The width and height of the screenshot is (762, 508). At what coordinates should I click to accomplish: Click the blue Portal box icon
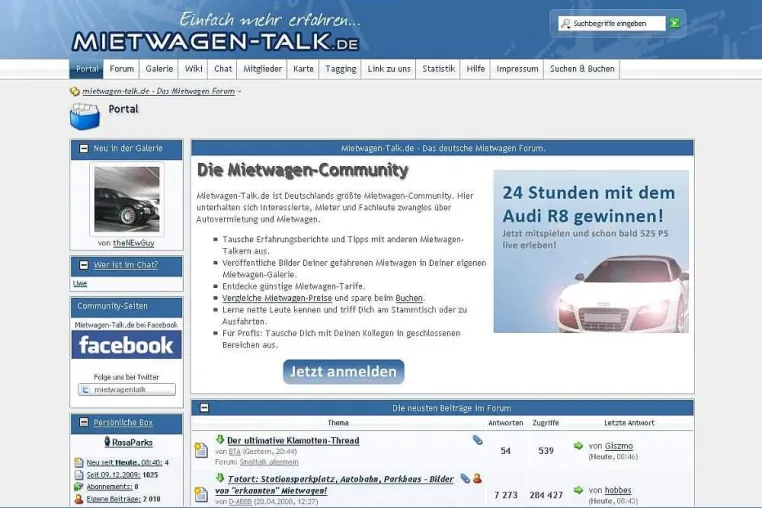tap(85, 117)
